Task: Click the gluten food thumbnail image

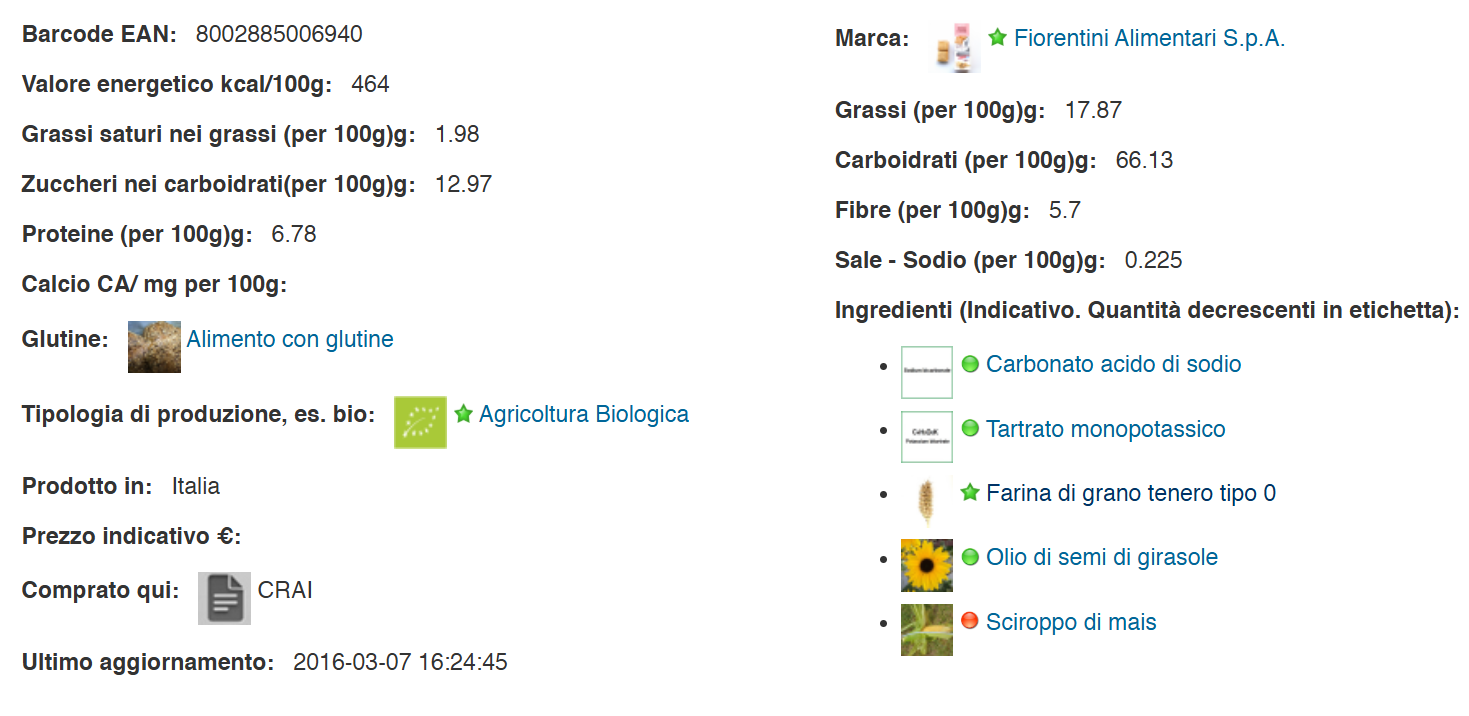Action: tap(154, 346)
